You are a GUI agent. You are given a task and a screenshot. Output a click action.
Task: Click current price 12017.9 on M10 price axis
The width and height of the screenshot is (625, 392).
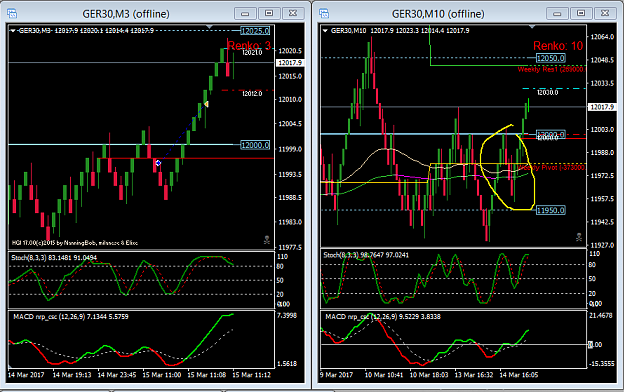pos(602,107)
